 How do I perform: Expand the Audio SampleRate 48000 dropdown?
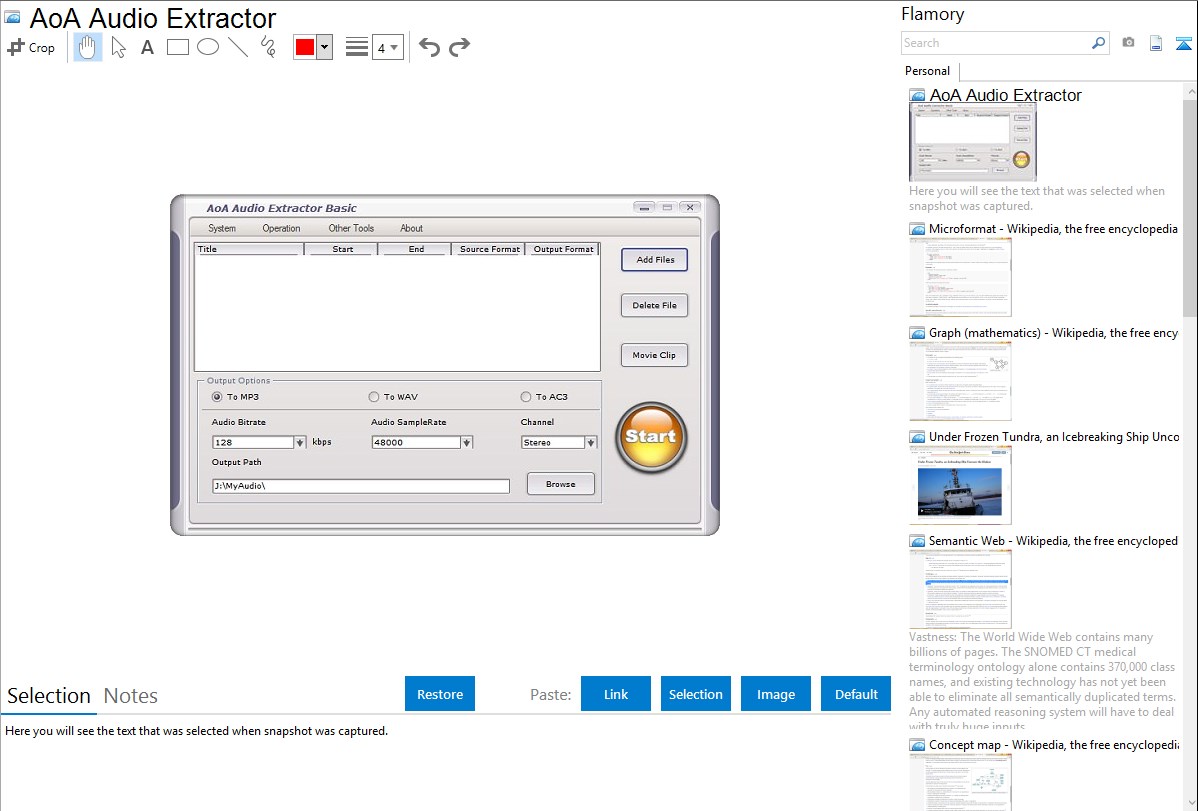pos(467,443)
